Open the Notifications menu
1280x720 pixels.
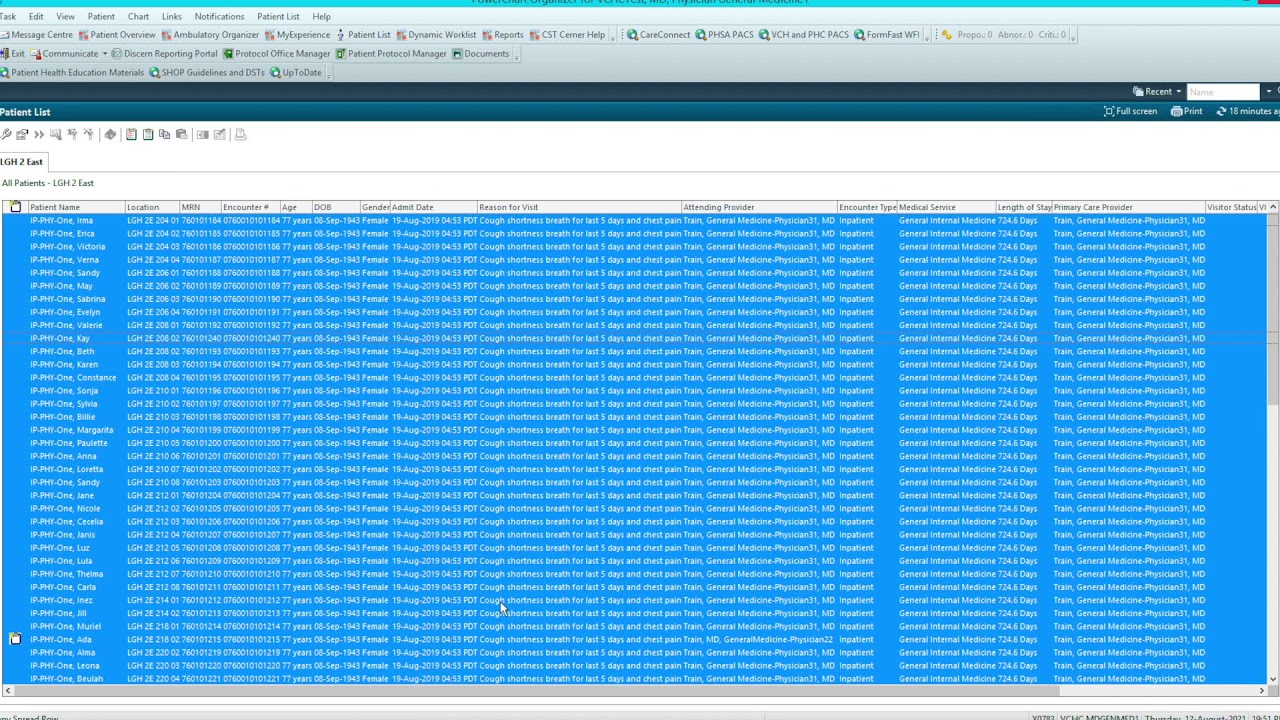pyautogui.click(x=219, y=17)
